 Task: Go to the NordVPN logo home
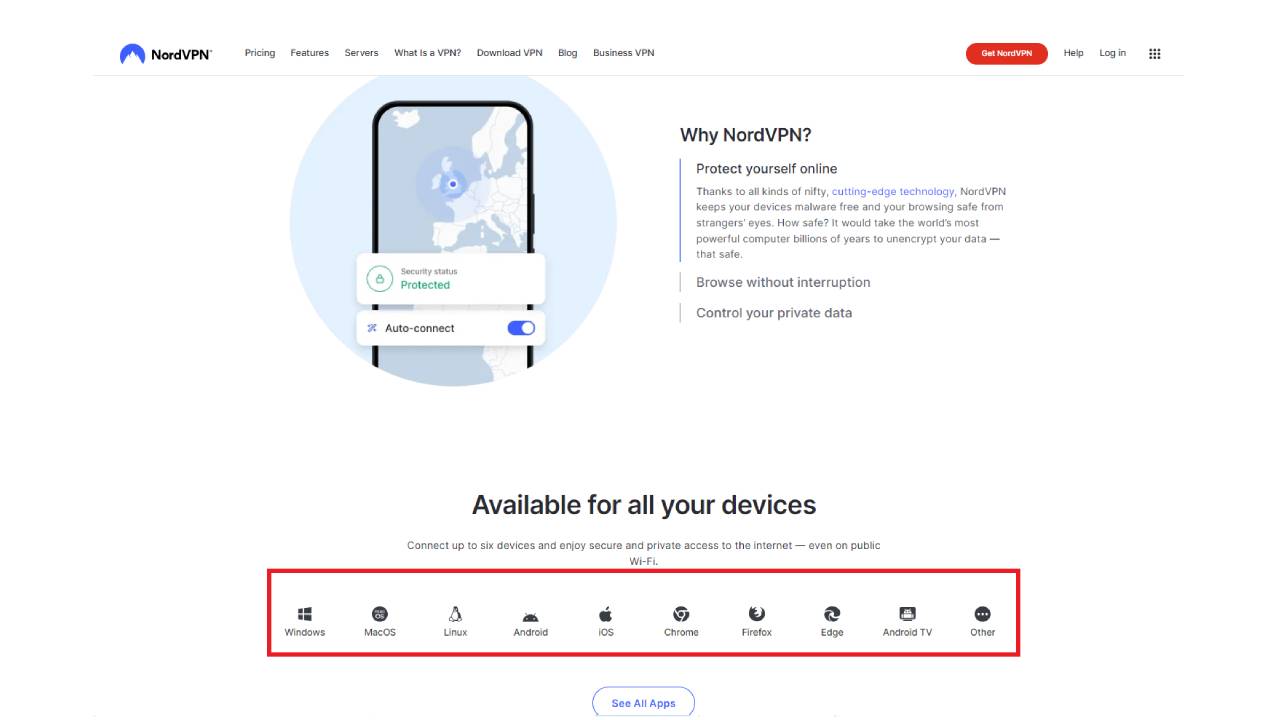pos(165,54)
